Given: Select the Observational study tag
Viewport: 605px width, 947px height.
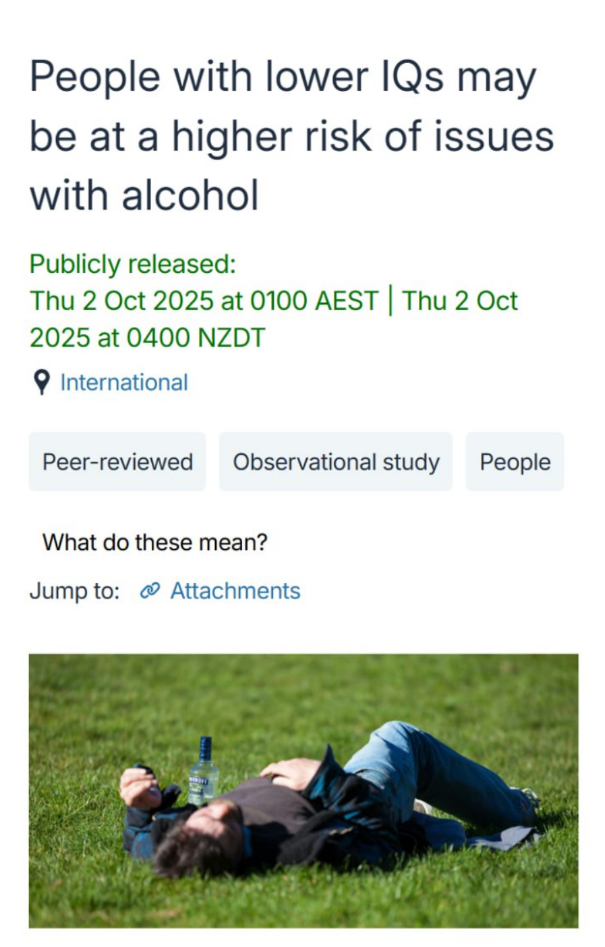Looking at the screenshot, I should click(x=336, y=462).
